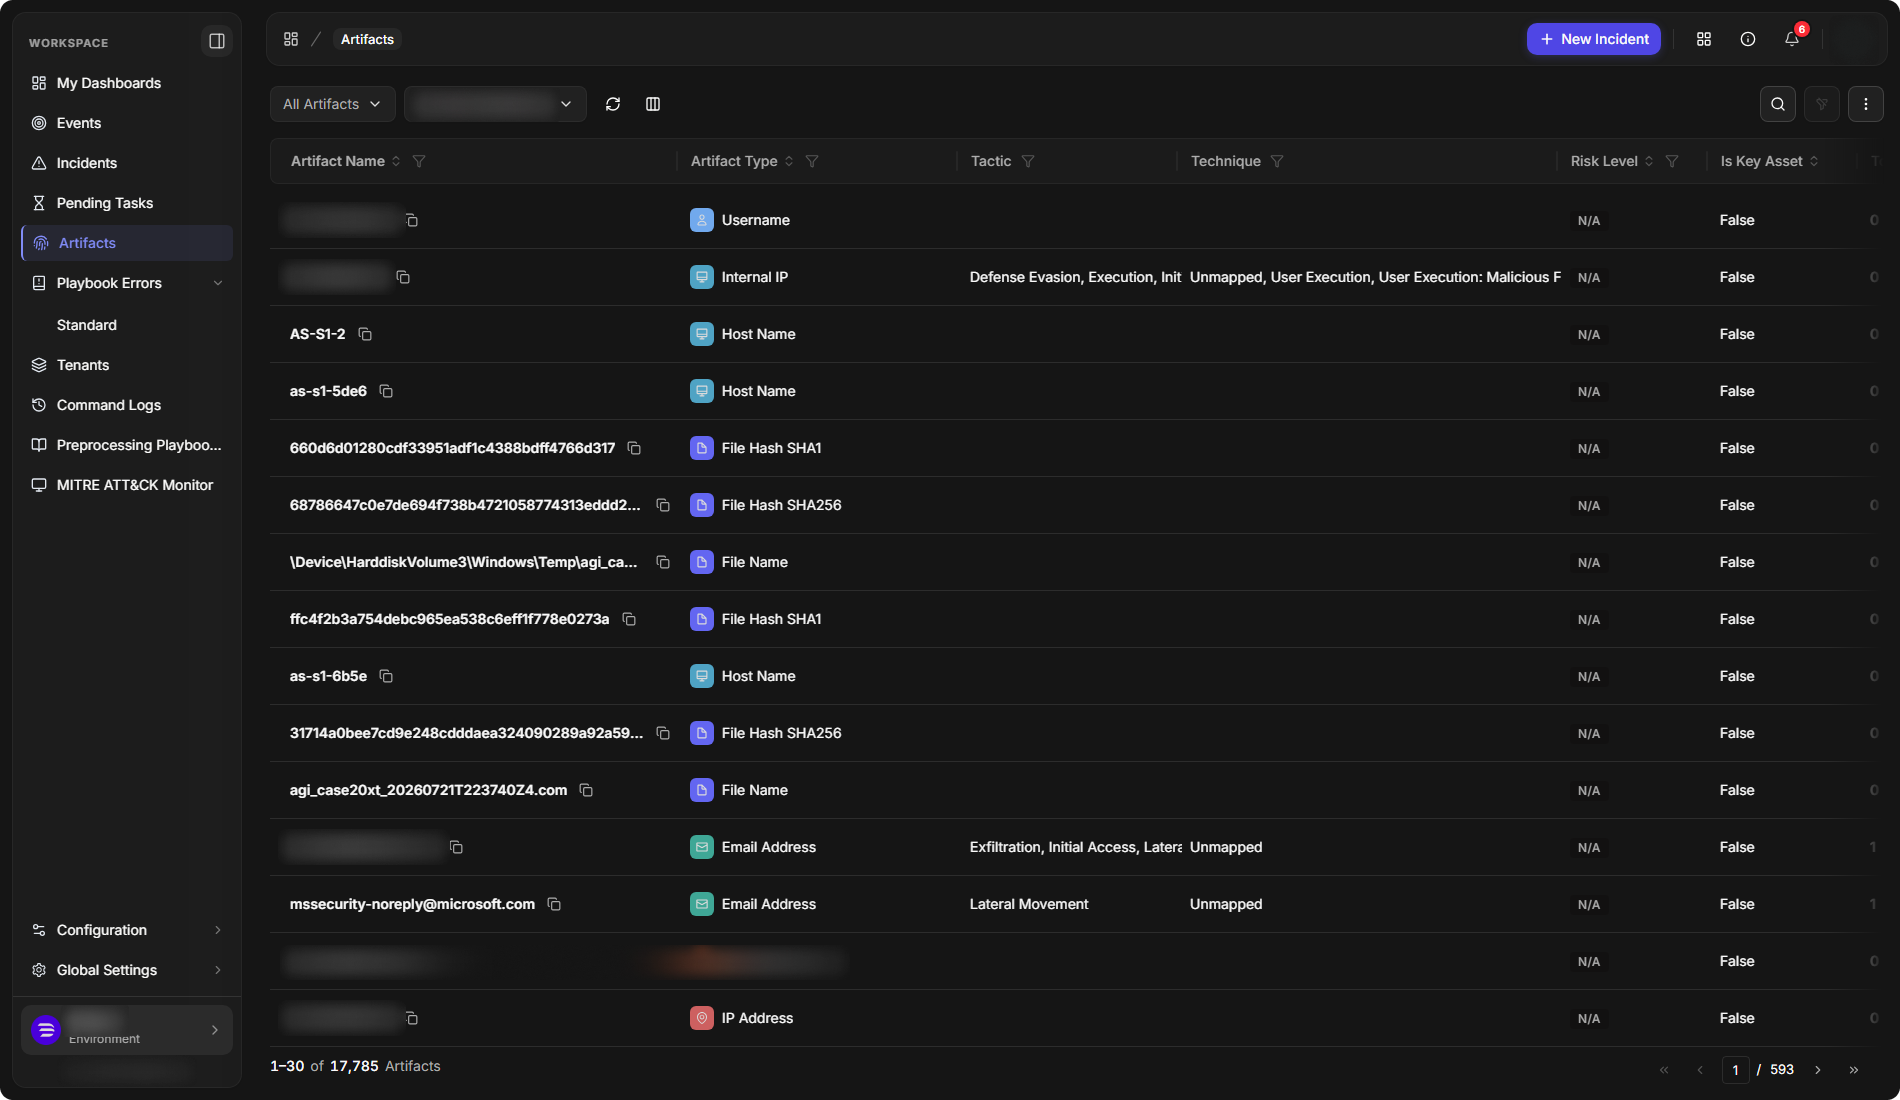Screen dimensions: 1900x1100
Task: Open Pending Tasks
Action: 126,203
